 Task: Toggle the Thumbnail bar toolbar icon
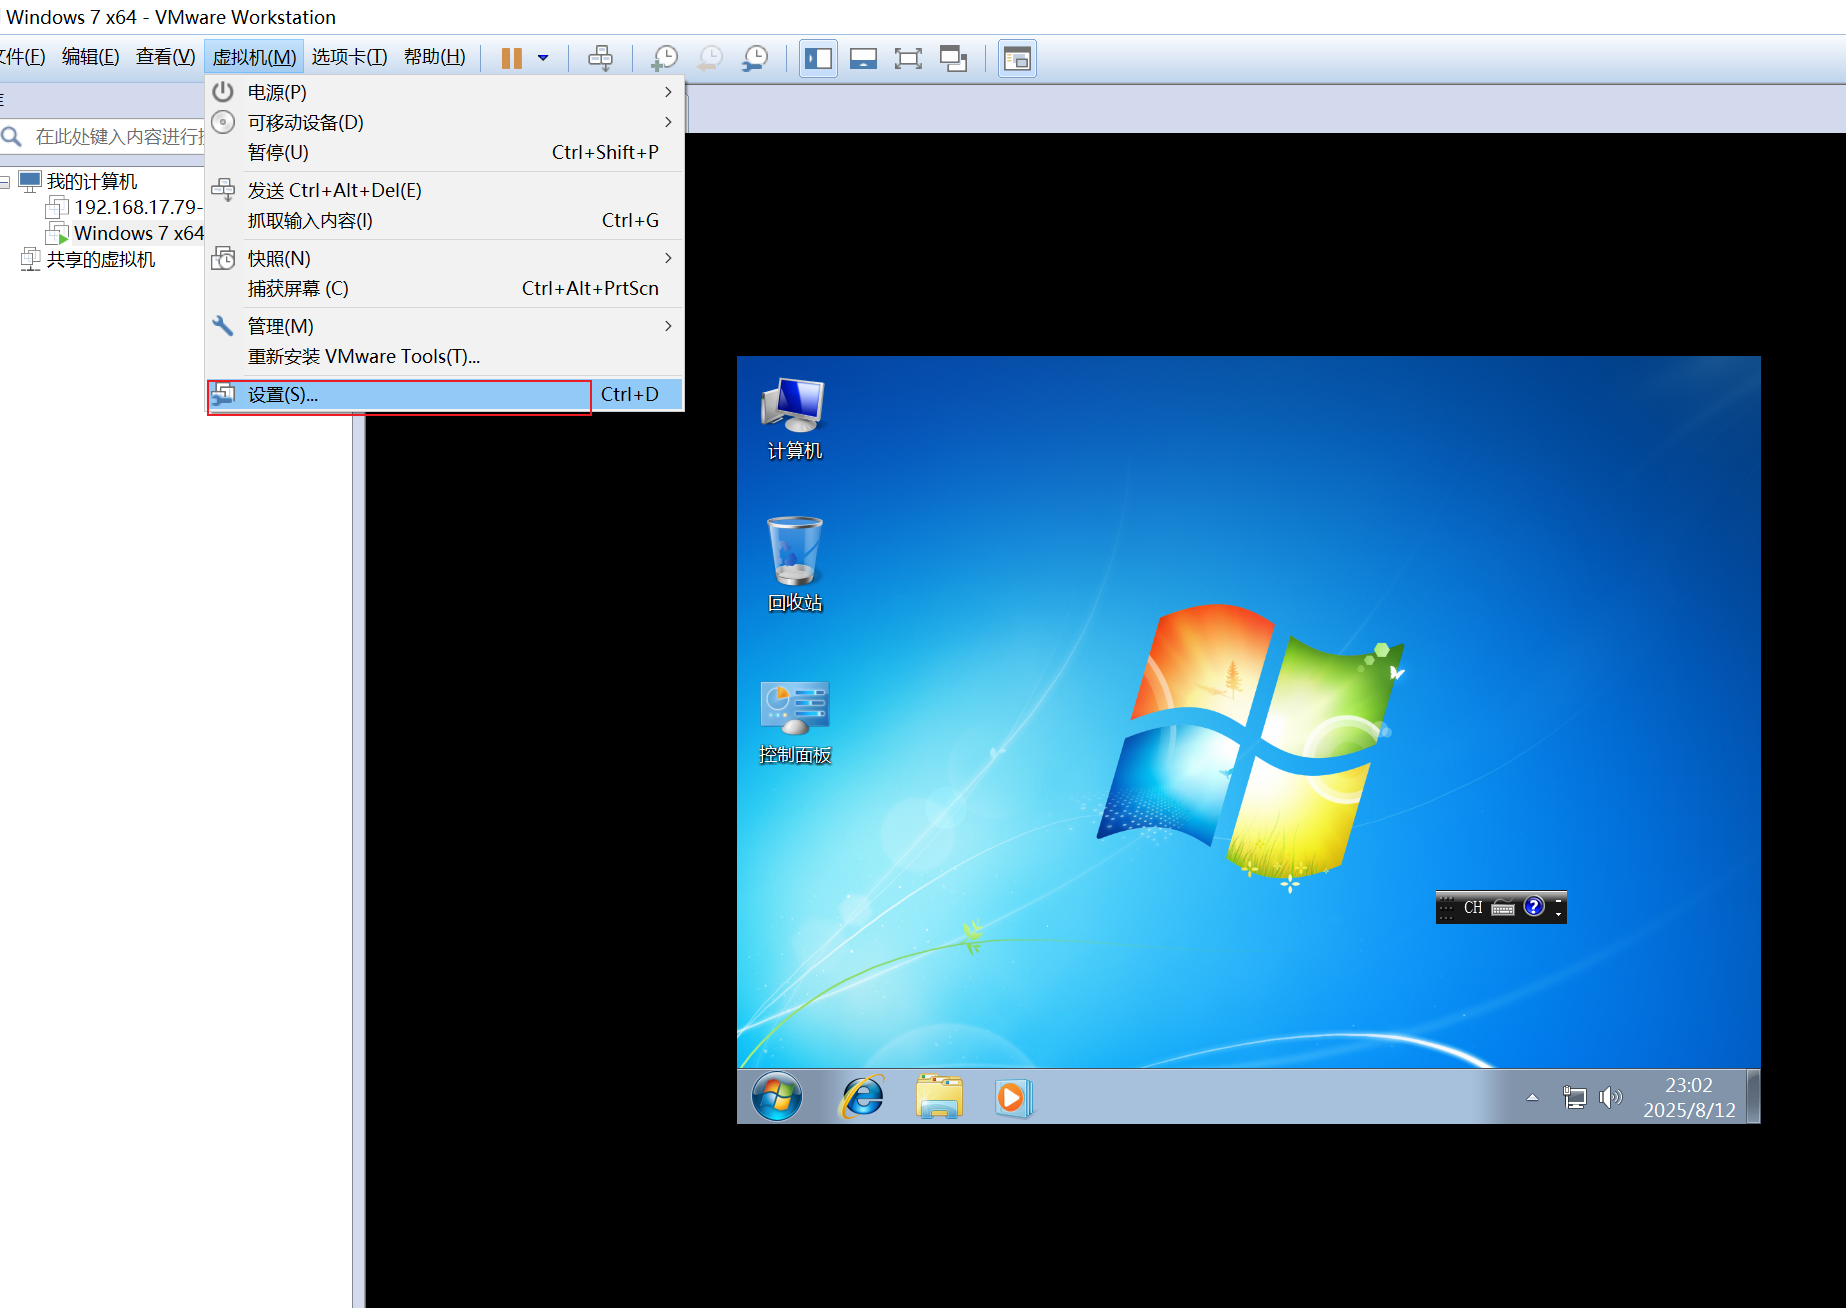pos(863,58)
